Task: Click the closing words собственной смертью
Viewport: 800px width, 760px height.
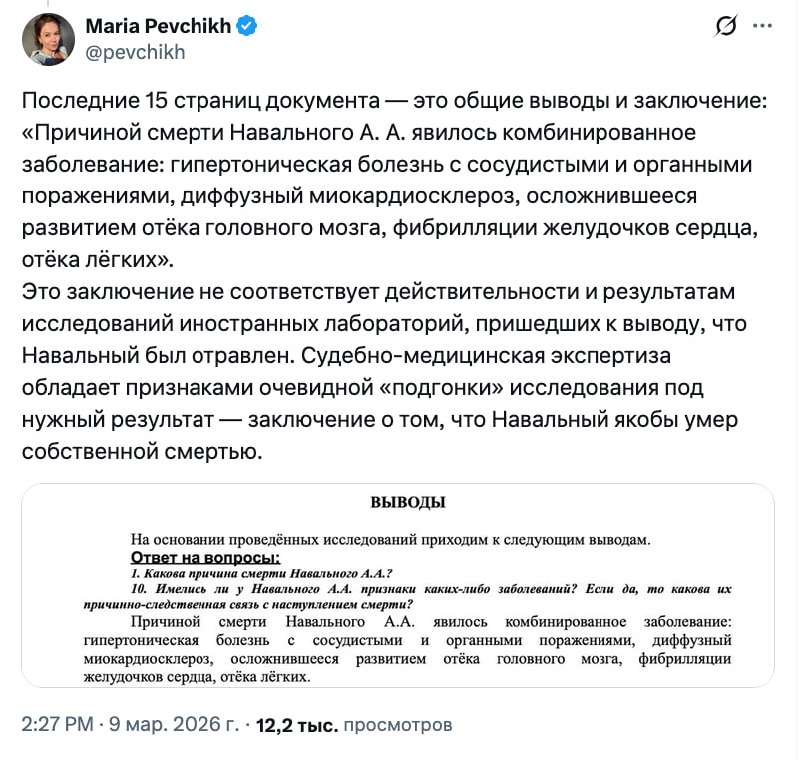Action: (140, 451)
